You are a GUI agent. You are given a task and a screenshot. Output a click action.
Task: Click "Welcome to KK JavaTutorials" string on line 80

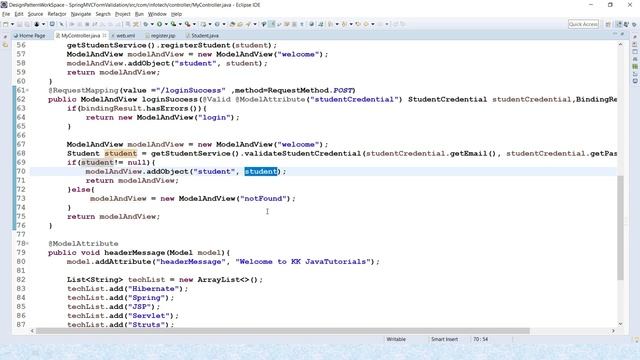[303, 262]
